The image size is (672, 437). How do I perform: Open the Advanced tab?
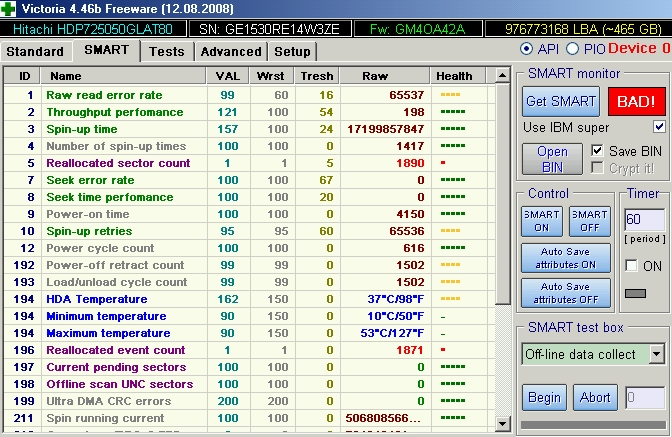pyautogui.click(x=230, y=51)
